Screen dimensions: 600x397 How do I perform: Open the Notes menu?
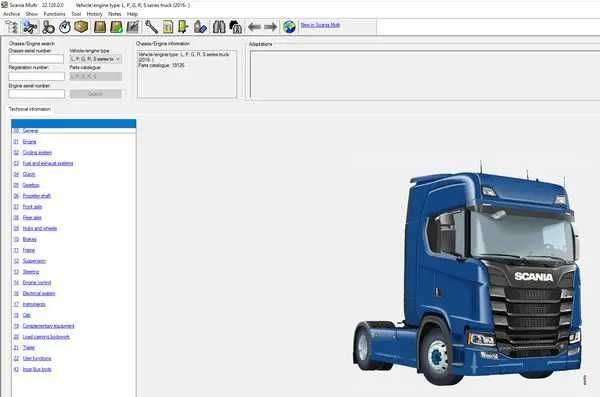[x=114, y=14]
